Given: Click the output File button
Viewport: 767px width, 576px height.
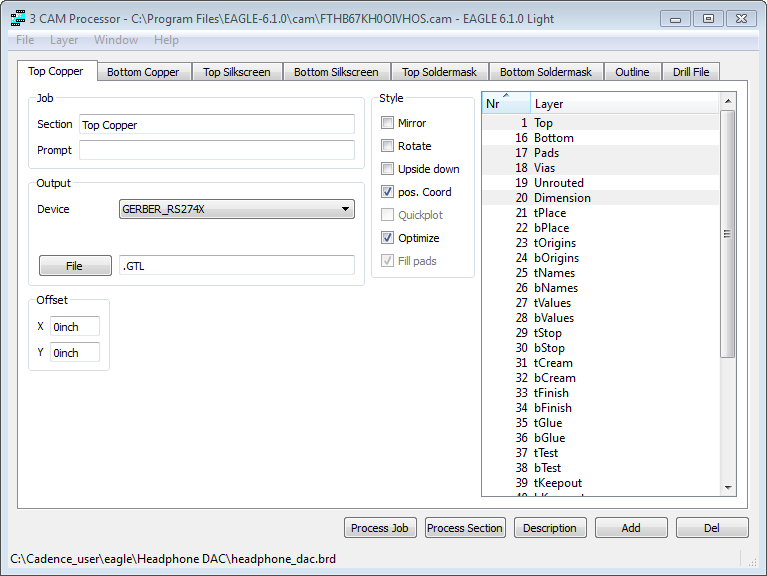Looking at the screenshot, I should tap(75, 266).
